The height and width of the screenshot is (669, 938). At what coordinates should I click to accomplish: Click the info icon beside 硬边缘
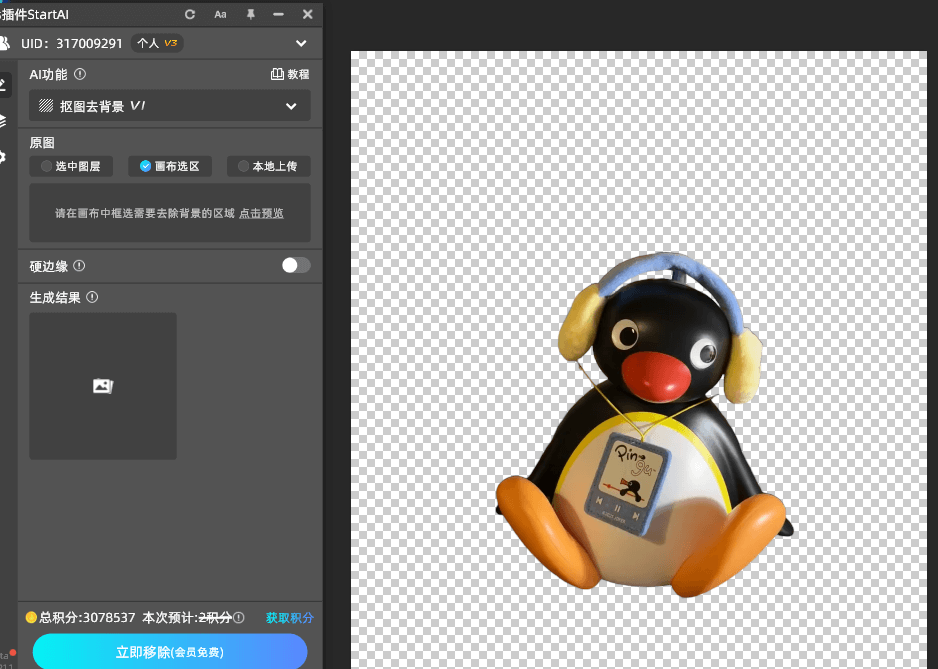point(79,266)
